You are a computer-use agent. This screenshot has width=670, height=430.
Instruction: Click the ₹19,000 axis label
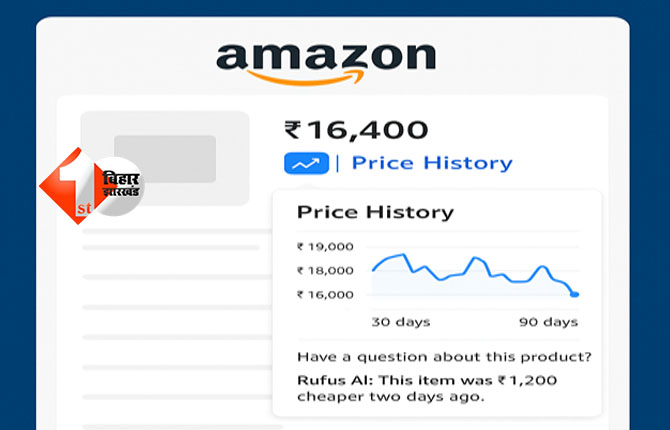325,246
